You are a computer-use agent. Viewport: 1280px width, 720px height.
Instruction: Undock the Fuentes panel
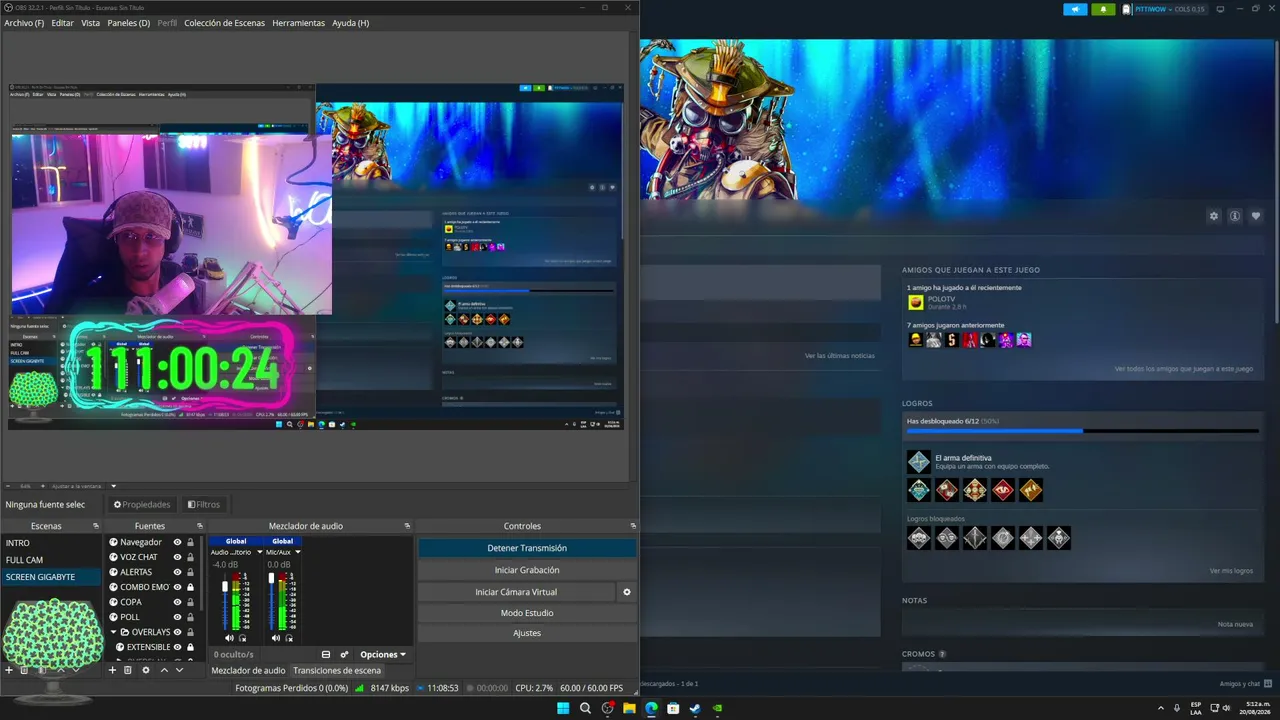coord(200,526)
